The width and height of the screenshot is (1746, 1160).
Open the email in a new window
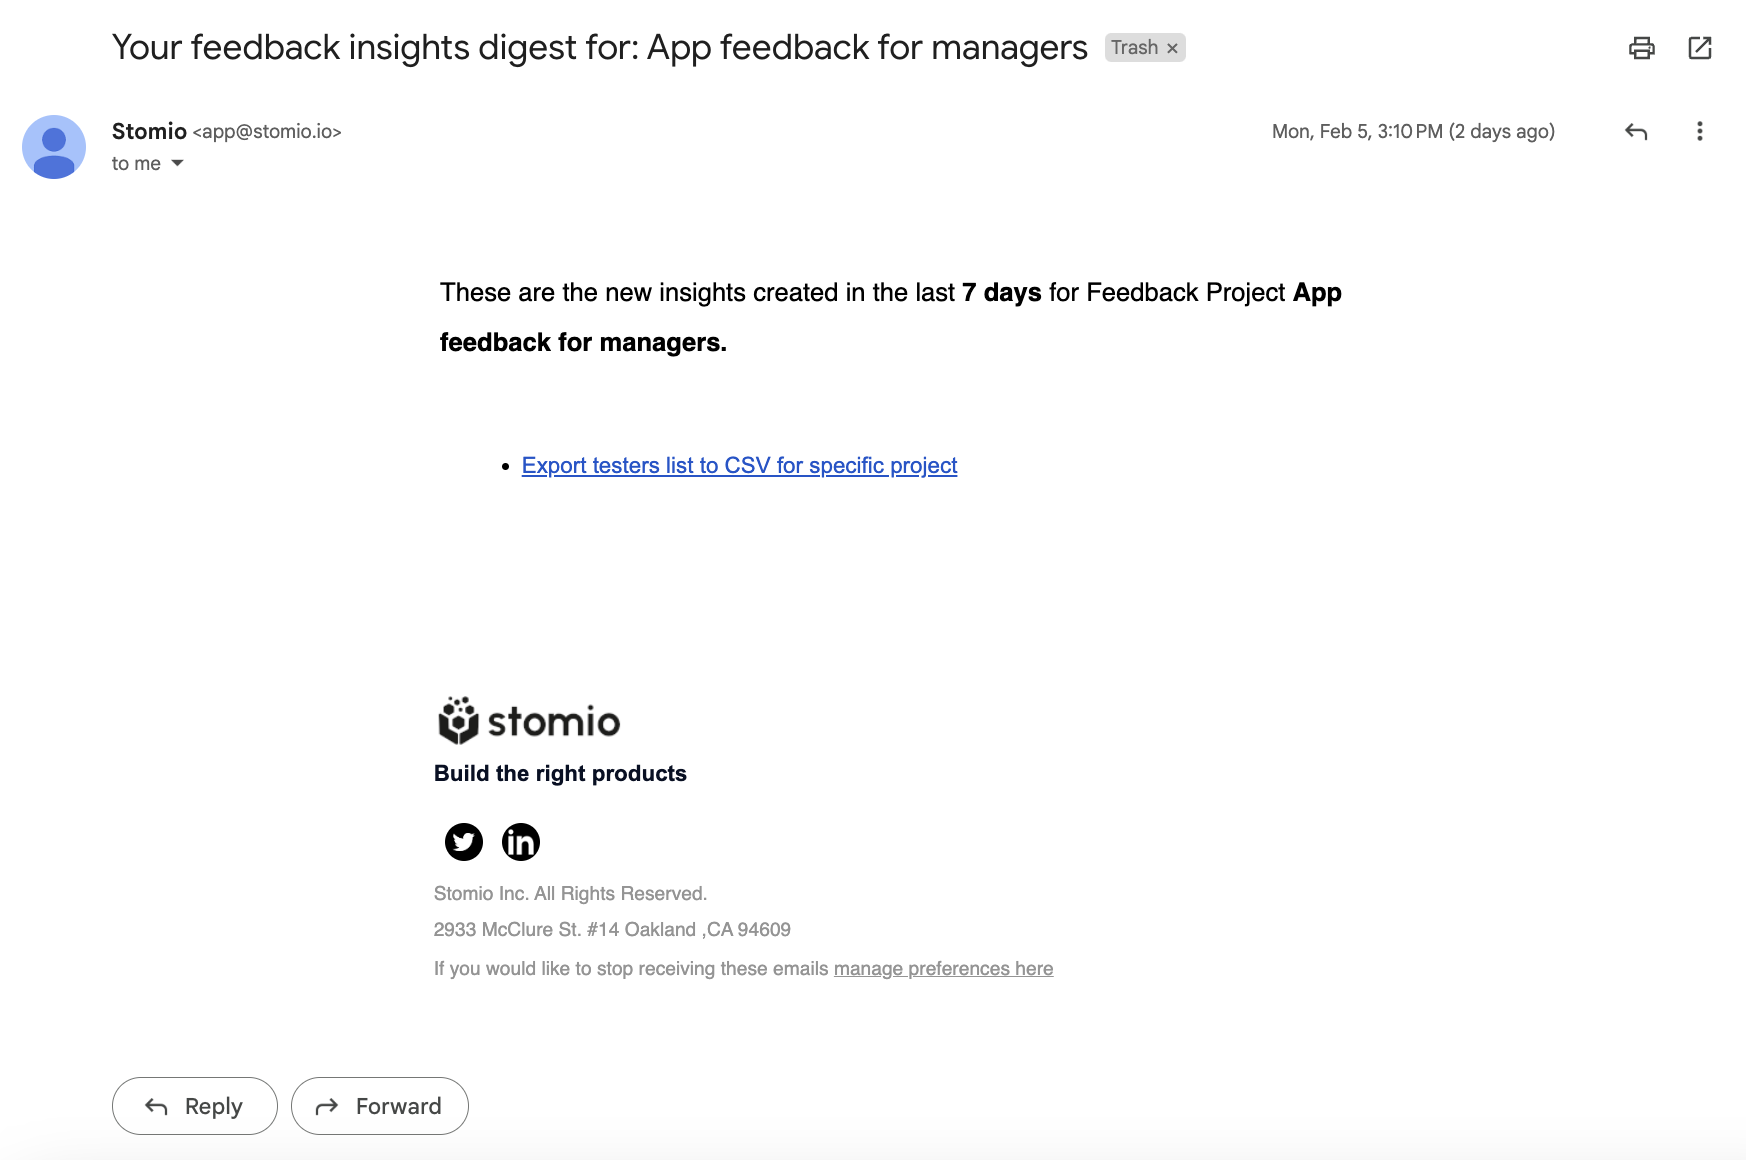tap(1699, 48)
